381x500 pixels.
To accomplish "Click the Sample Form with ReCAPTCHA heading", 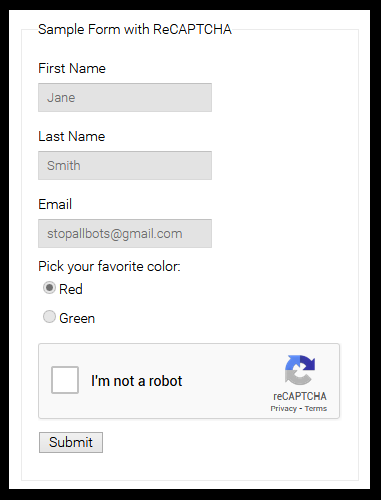I will pyautogui.click(x=135, y=29).
